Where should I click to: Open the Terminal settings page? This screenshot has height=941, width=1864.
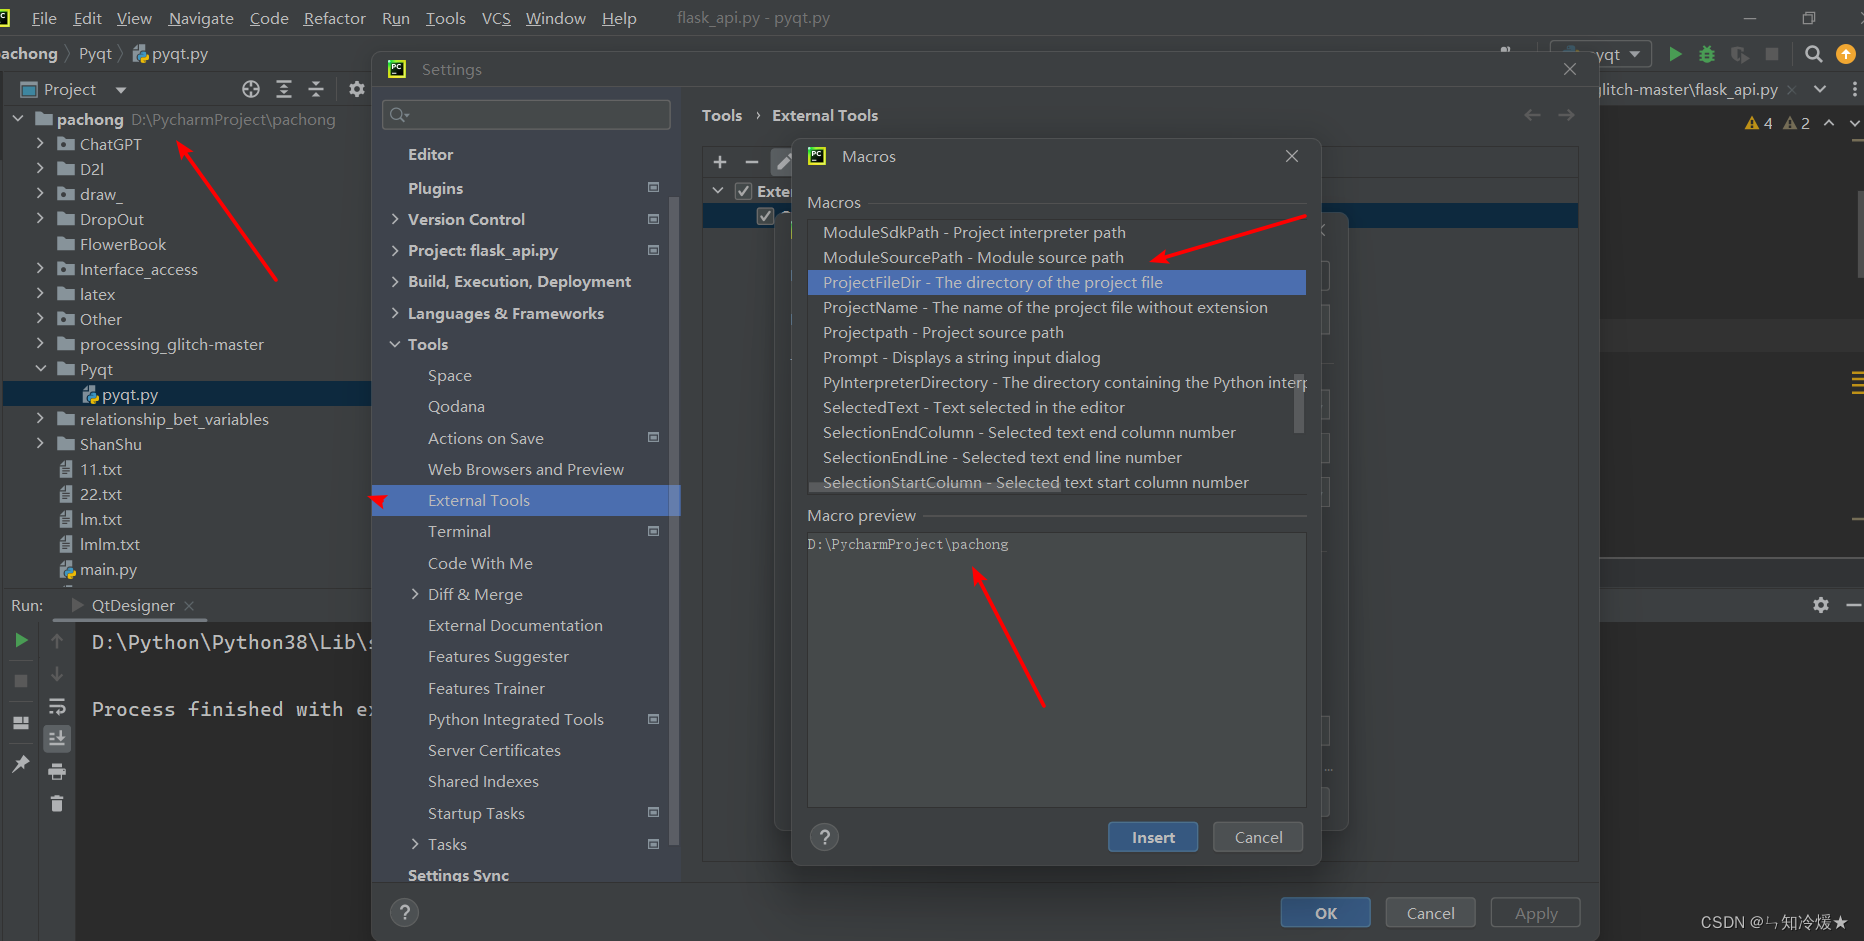pos(459,532)
